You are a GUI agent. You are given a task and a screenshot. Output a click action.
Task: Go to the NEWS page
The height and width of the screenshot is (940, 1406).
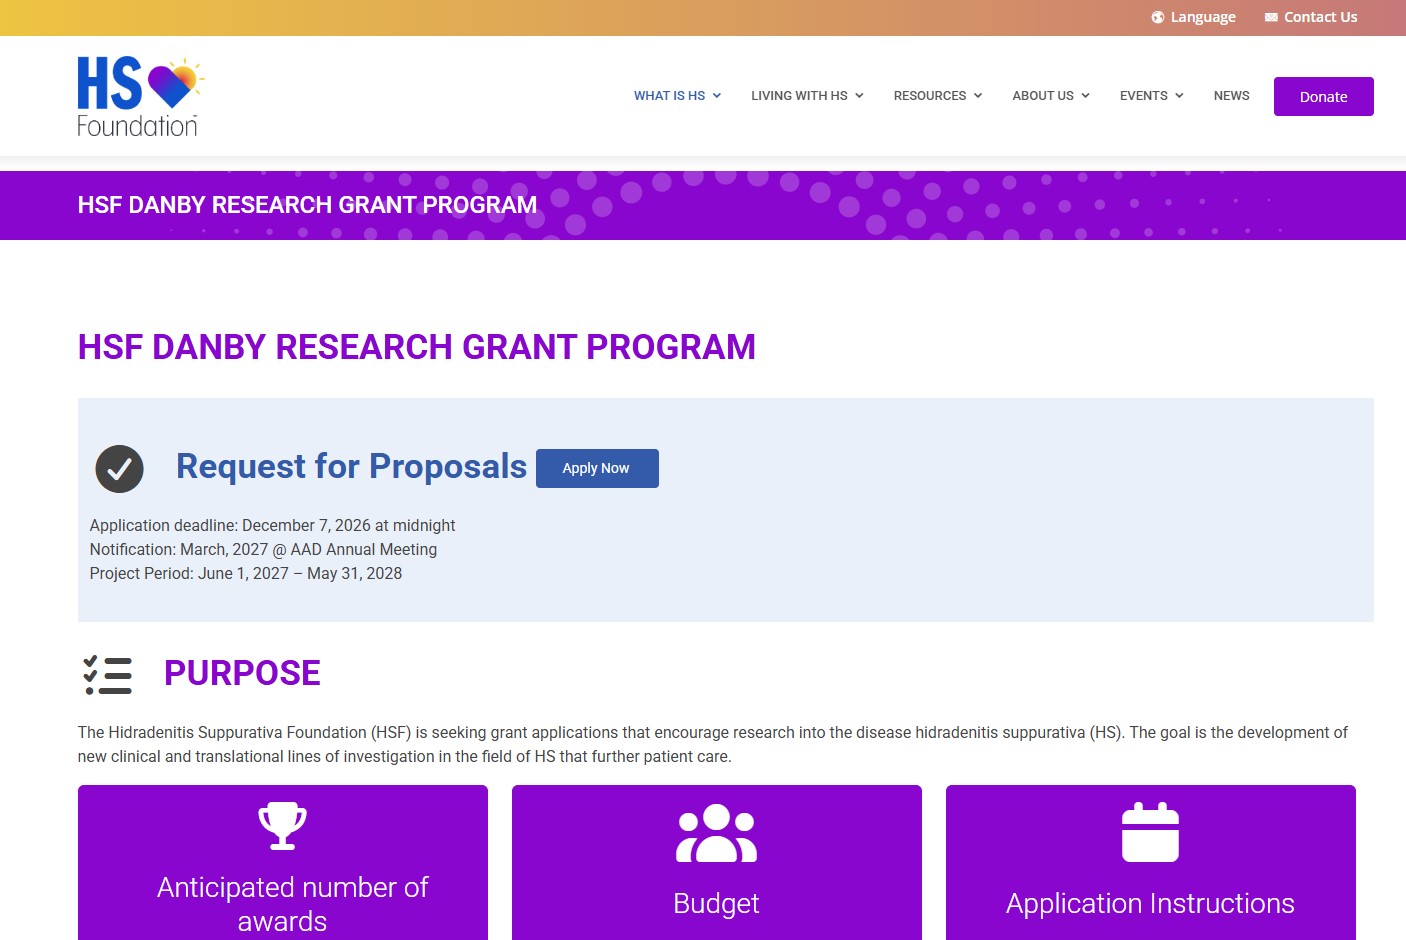[1232, 96]
